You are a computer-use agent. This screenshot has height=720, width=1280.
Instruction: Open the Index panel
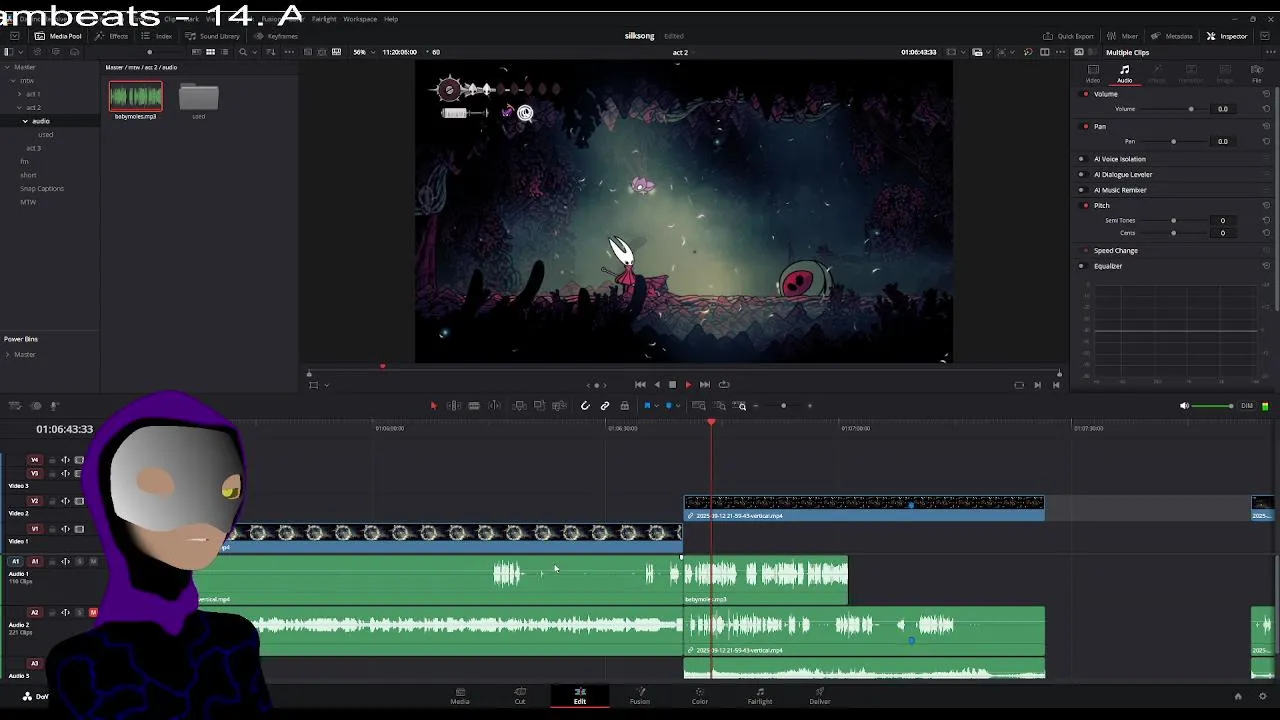click(157, 36)
